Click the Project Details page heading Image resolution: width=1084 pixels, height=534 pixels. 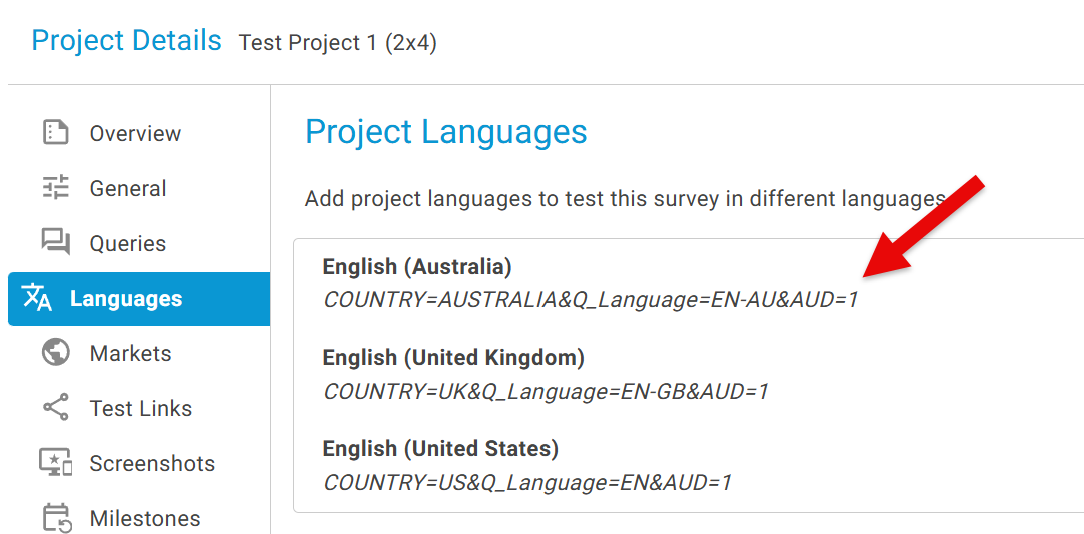[x=126, y=41]
